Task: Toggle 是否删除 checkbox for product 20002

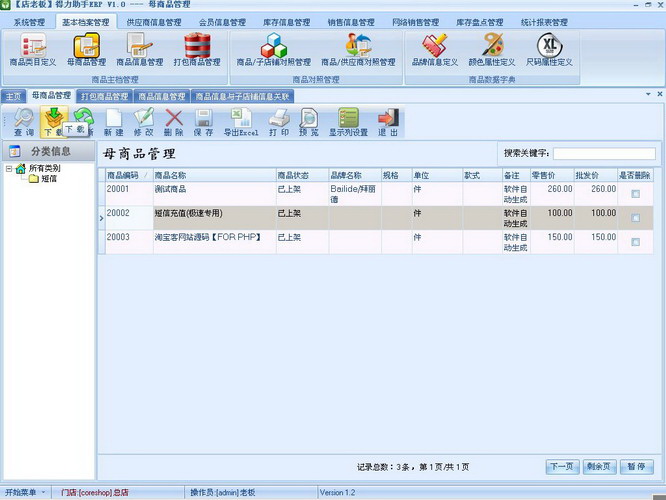Action: 635,218
